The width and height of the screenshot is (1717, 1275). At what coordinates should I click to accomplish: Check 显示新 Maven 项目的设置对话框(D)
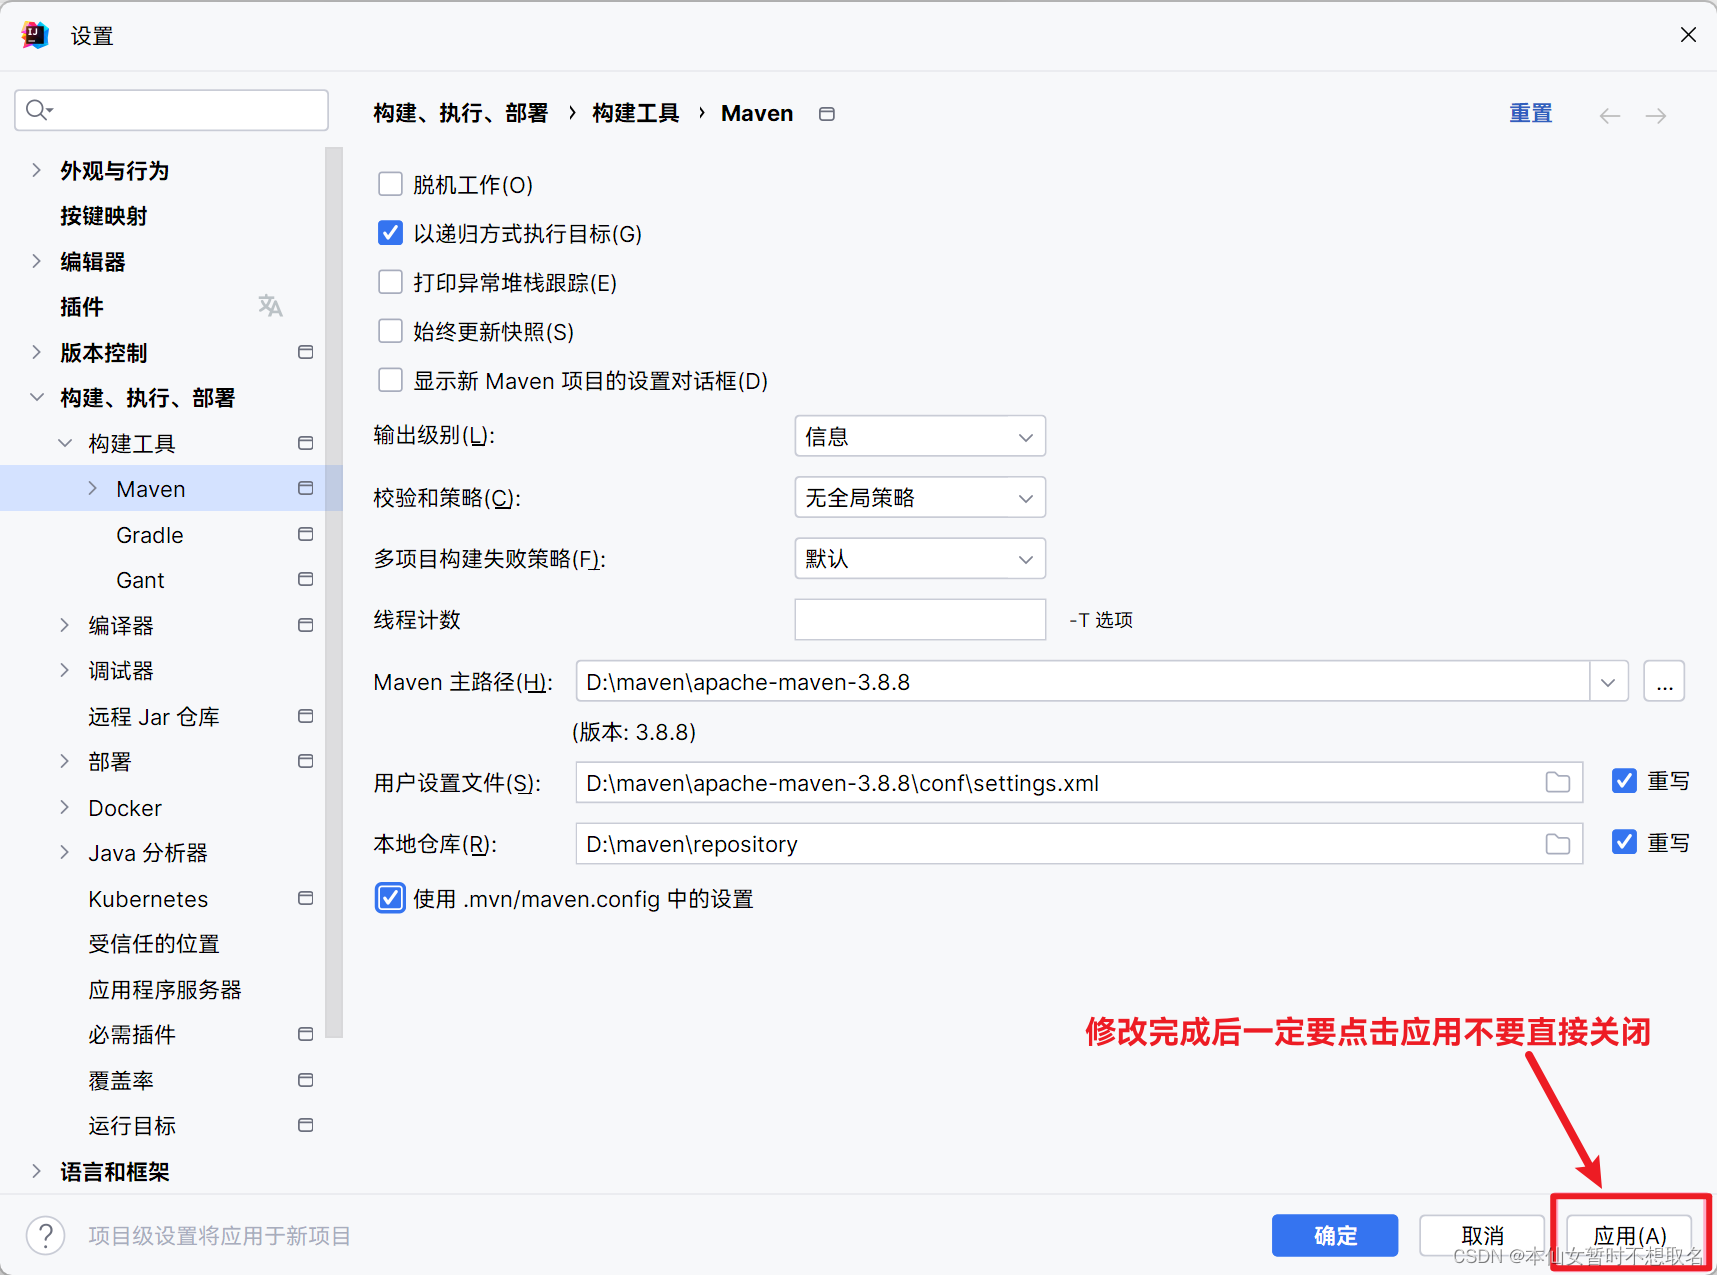pyautogui.click(x=390, y=380)
